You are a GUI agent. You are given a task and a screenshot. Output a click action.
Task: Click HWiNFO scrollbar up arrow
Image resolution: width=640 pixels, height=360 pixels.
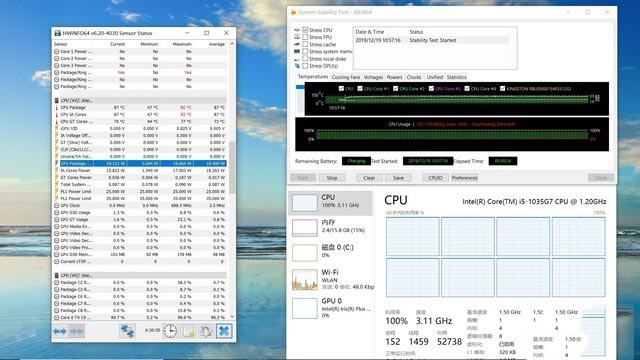[232, 44]
